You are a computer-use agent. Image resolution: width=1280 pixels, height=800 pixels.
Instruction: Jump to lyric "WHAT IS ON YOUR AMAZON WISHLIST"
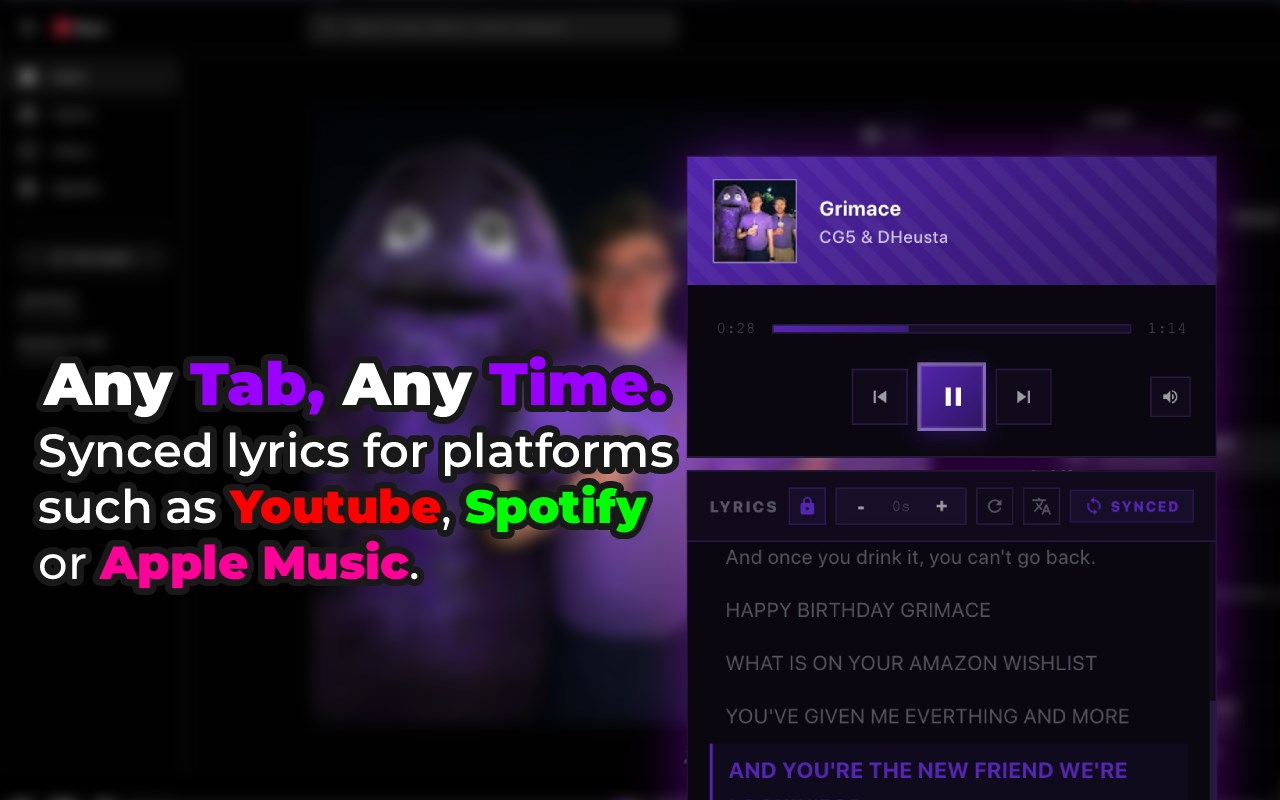click(x=911, y=663)
